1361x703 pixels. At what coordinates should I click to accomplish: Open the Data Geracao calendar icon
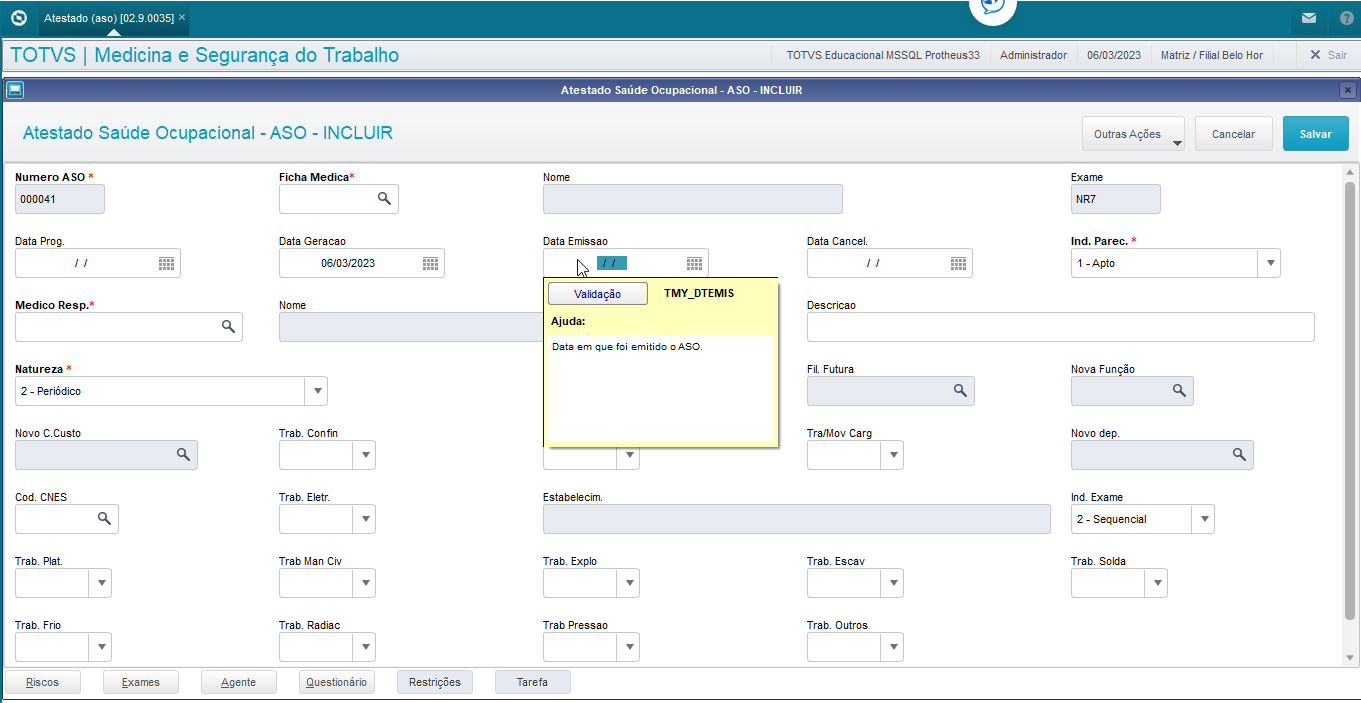click(x=431, y=263)
